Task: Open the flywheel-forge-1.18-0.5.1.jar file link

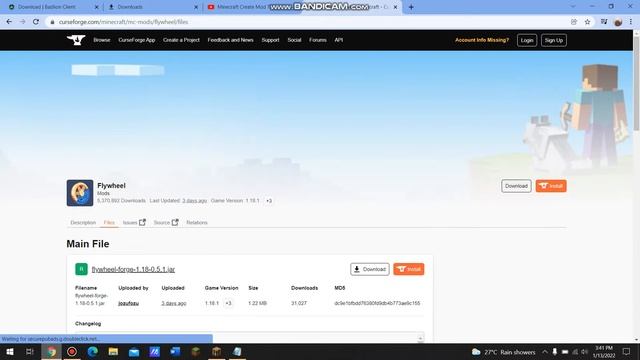Action: pyautogui.click(x=133, y=269)
